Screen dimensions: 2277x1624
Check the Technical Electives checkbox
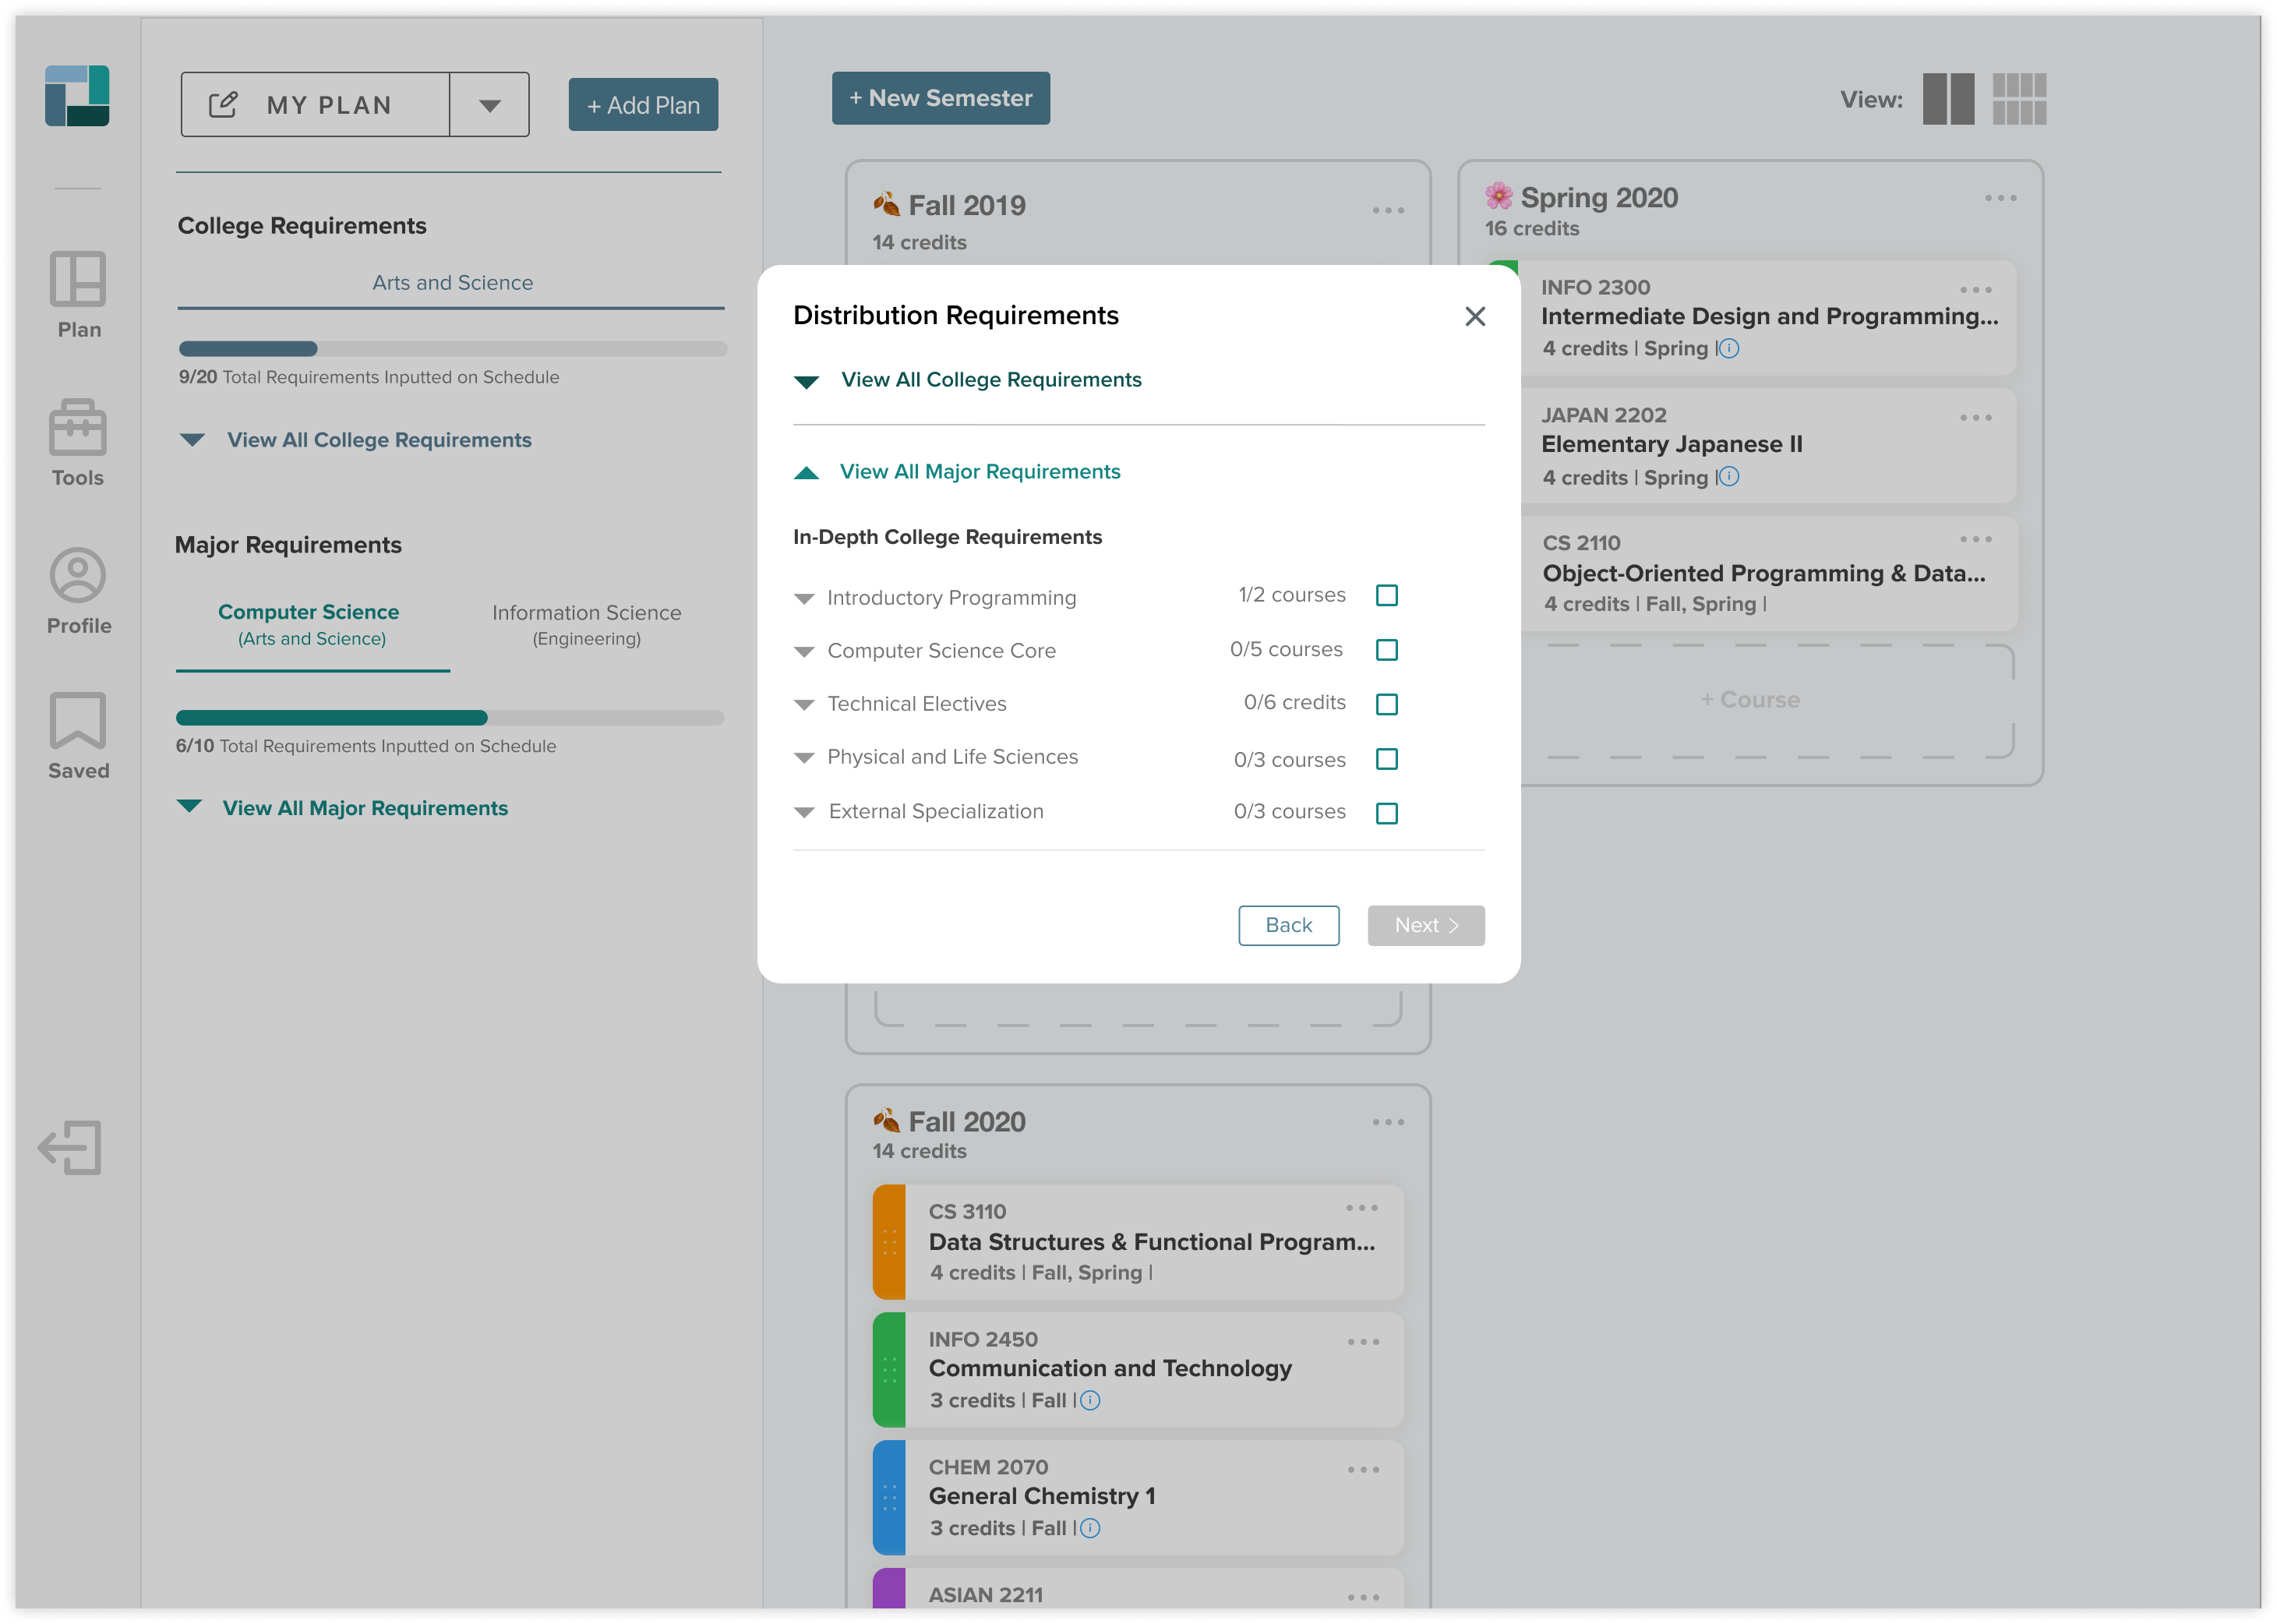[x=1386, y=704]
